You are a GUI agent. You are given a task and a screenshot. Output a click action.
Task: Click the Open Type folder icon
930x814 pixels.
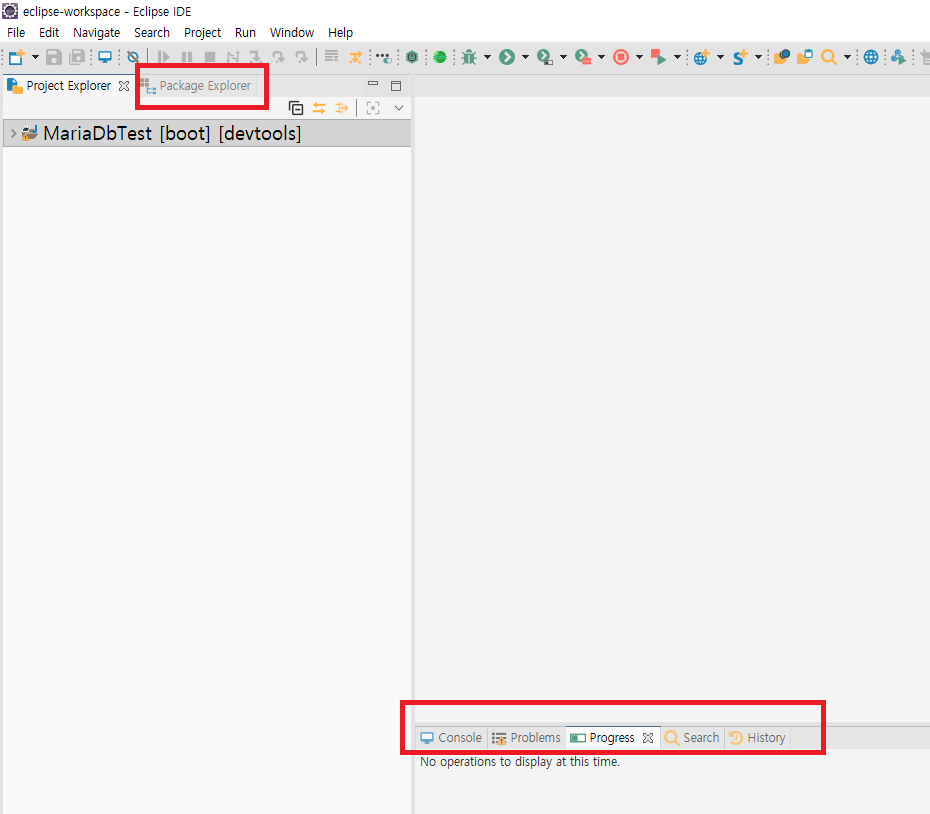point(782,57)
